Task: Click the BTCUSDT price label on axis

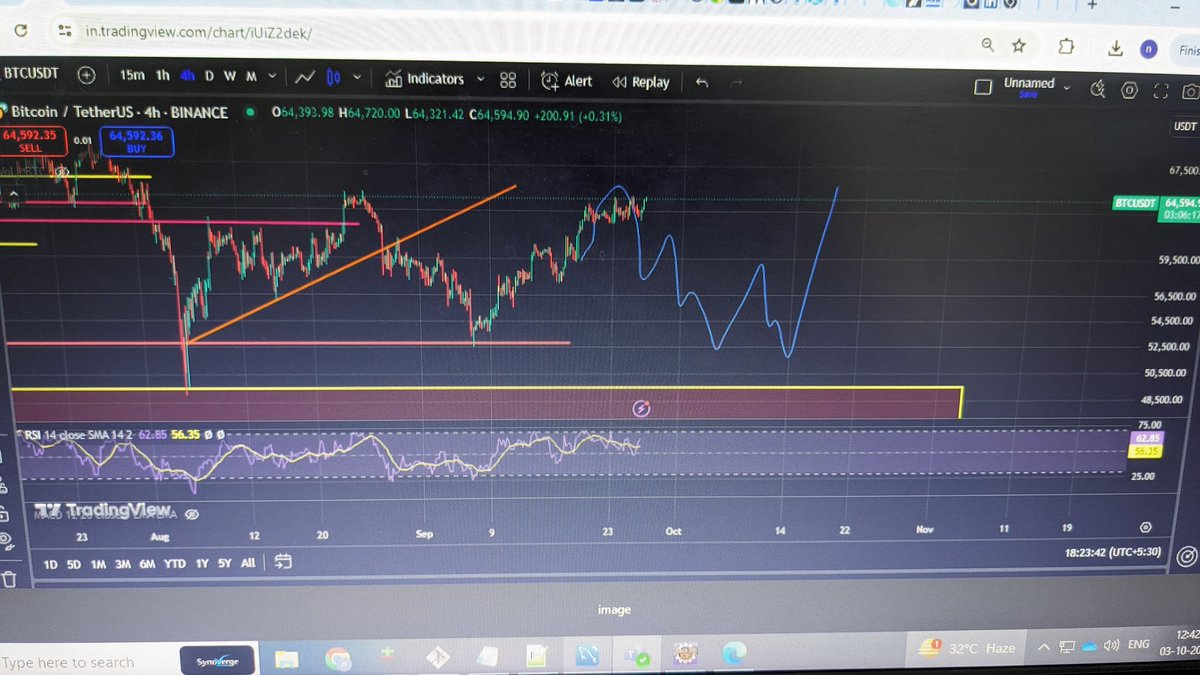Action: (x=1135, y=203)
